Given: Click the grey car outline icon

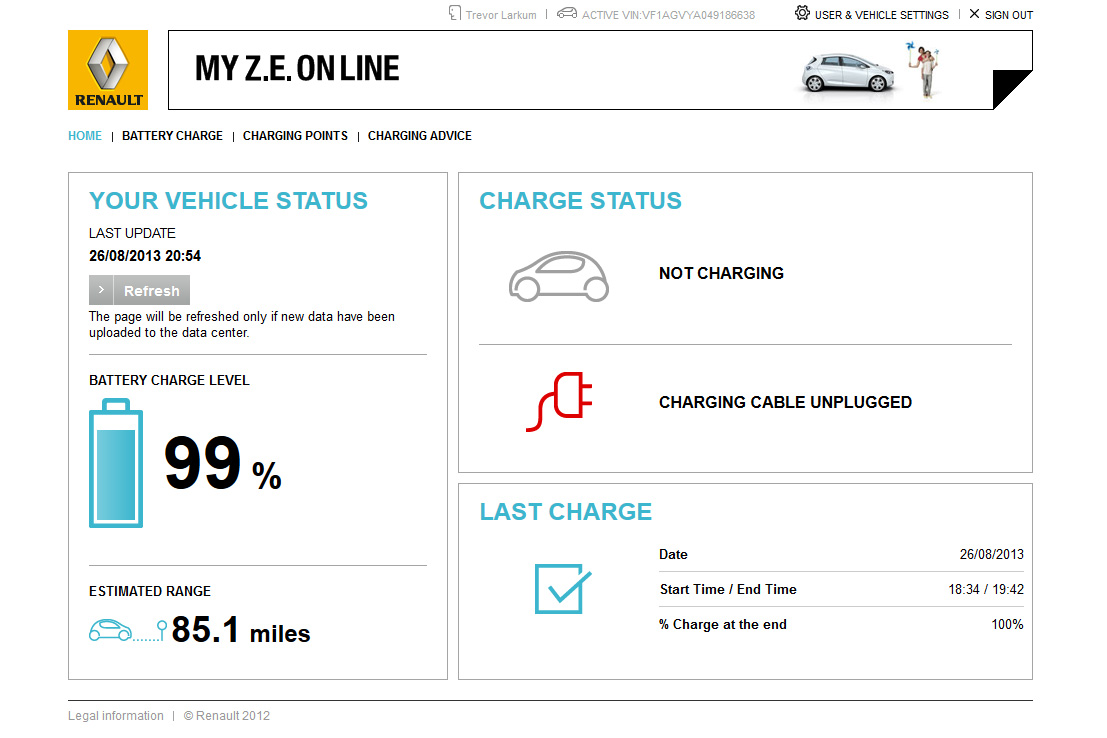Looking at the screenshot, I should (x=559, y=276).
